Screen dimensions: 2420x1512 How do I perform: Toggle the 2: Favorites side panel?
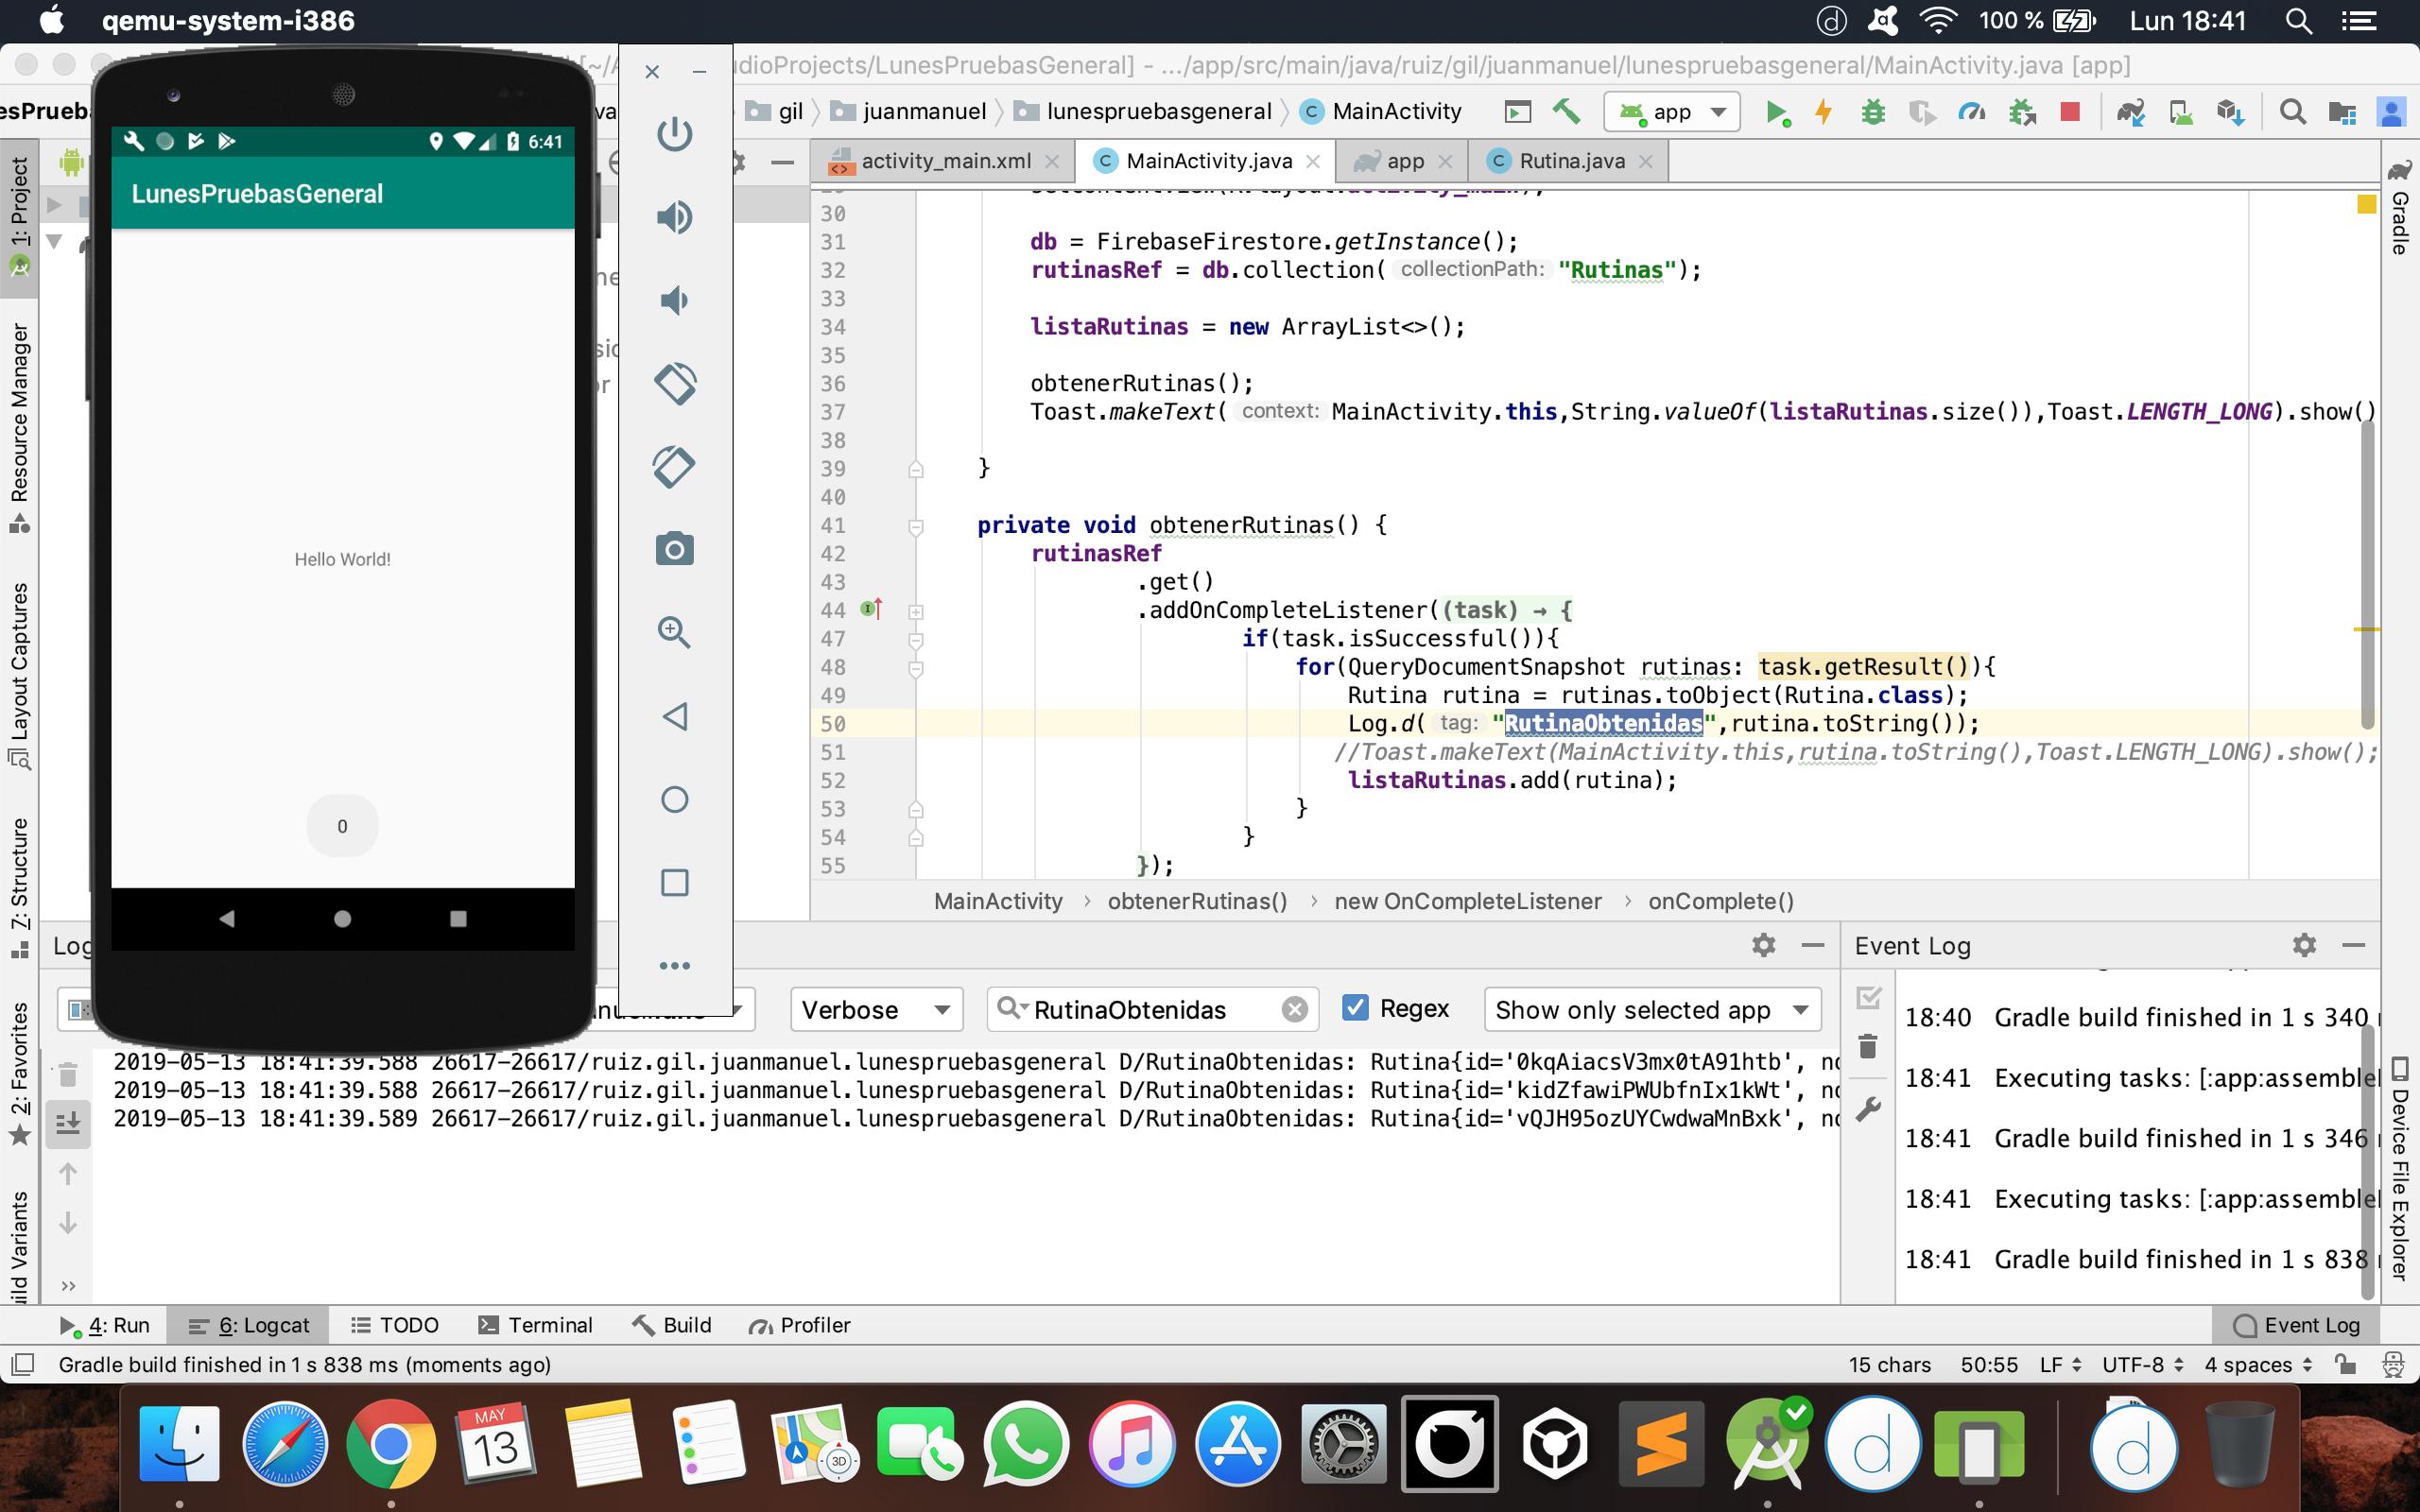pyautogui.click(x=19, y=1072)
